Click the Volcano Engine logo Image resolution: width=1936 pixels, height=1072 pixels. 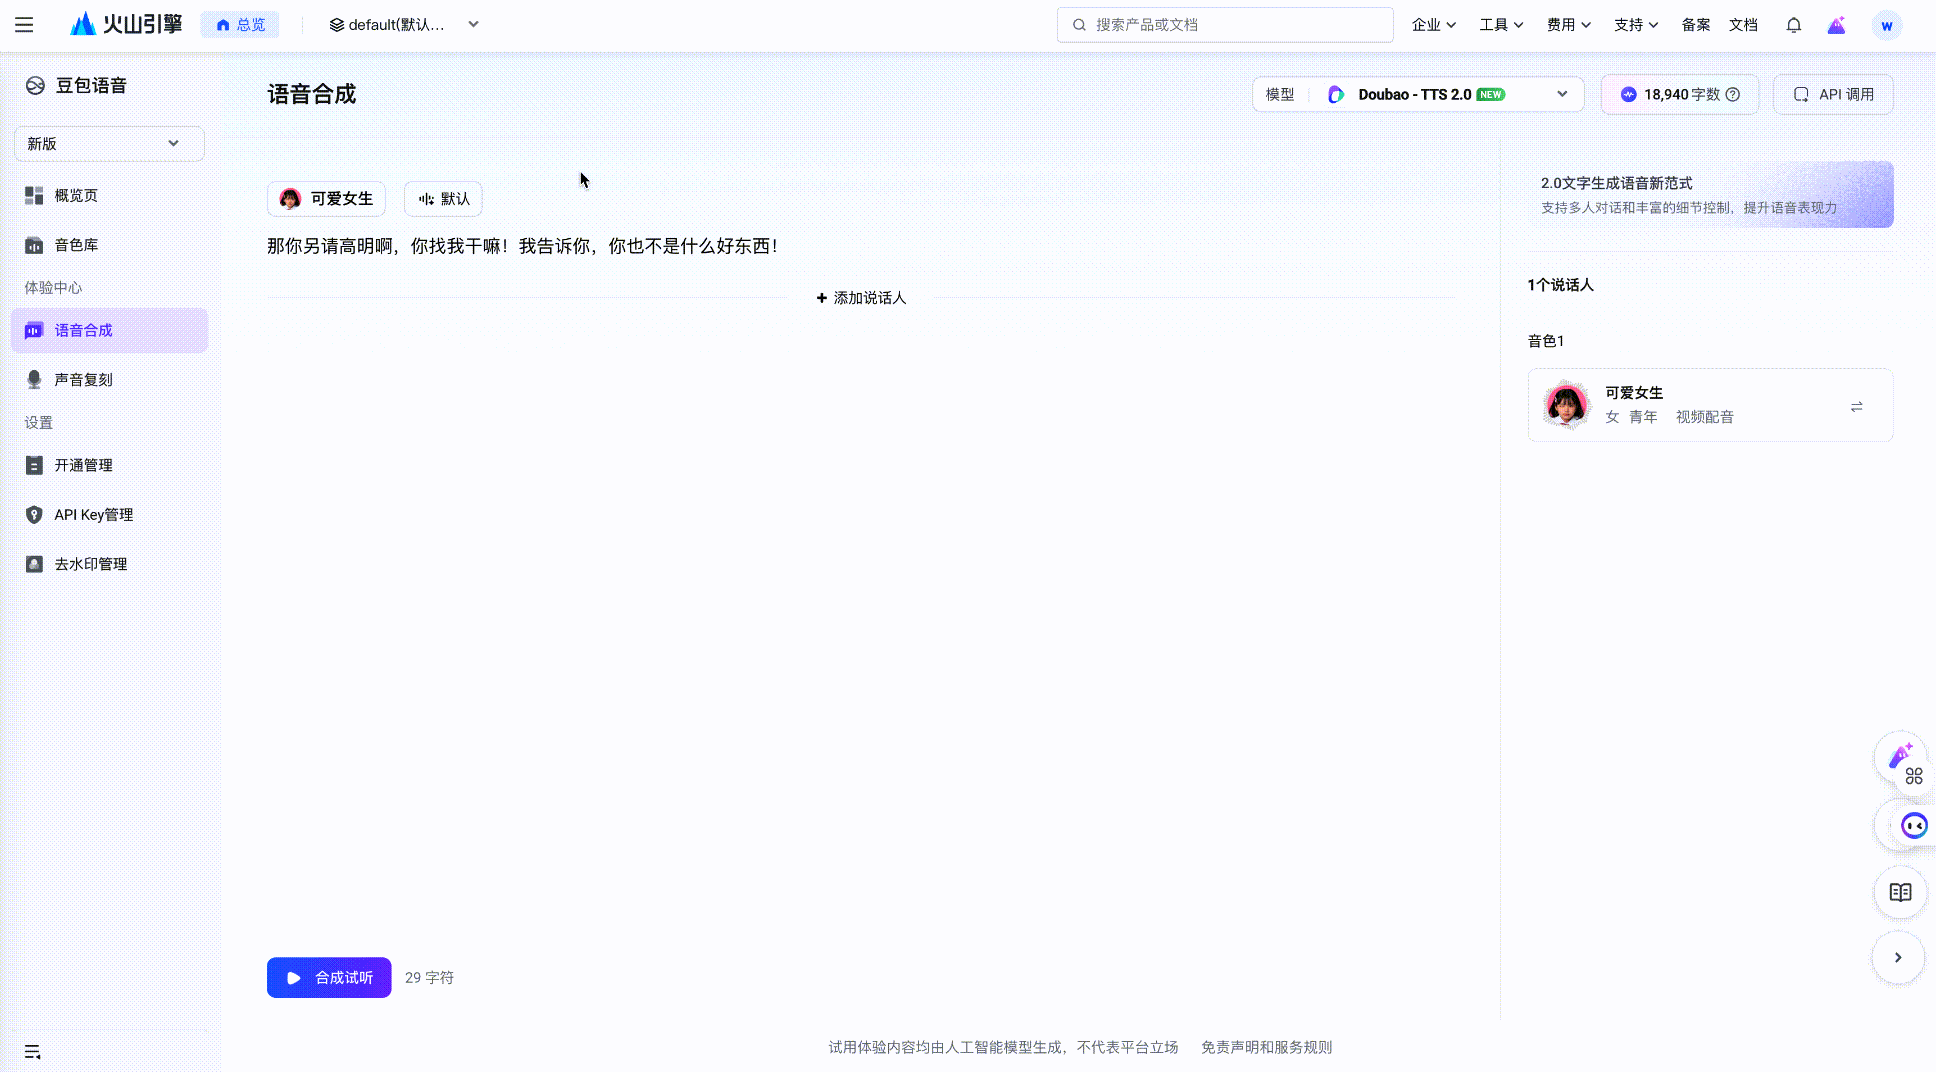[x=126, y=24]
